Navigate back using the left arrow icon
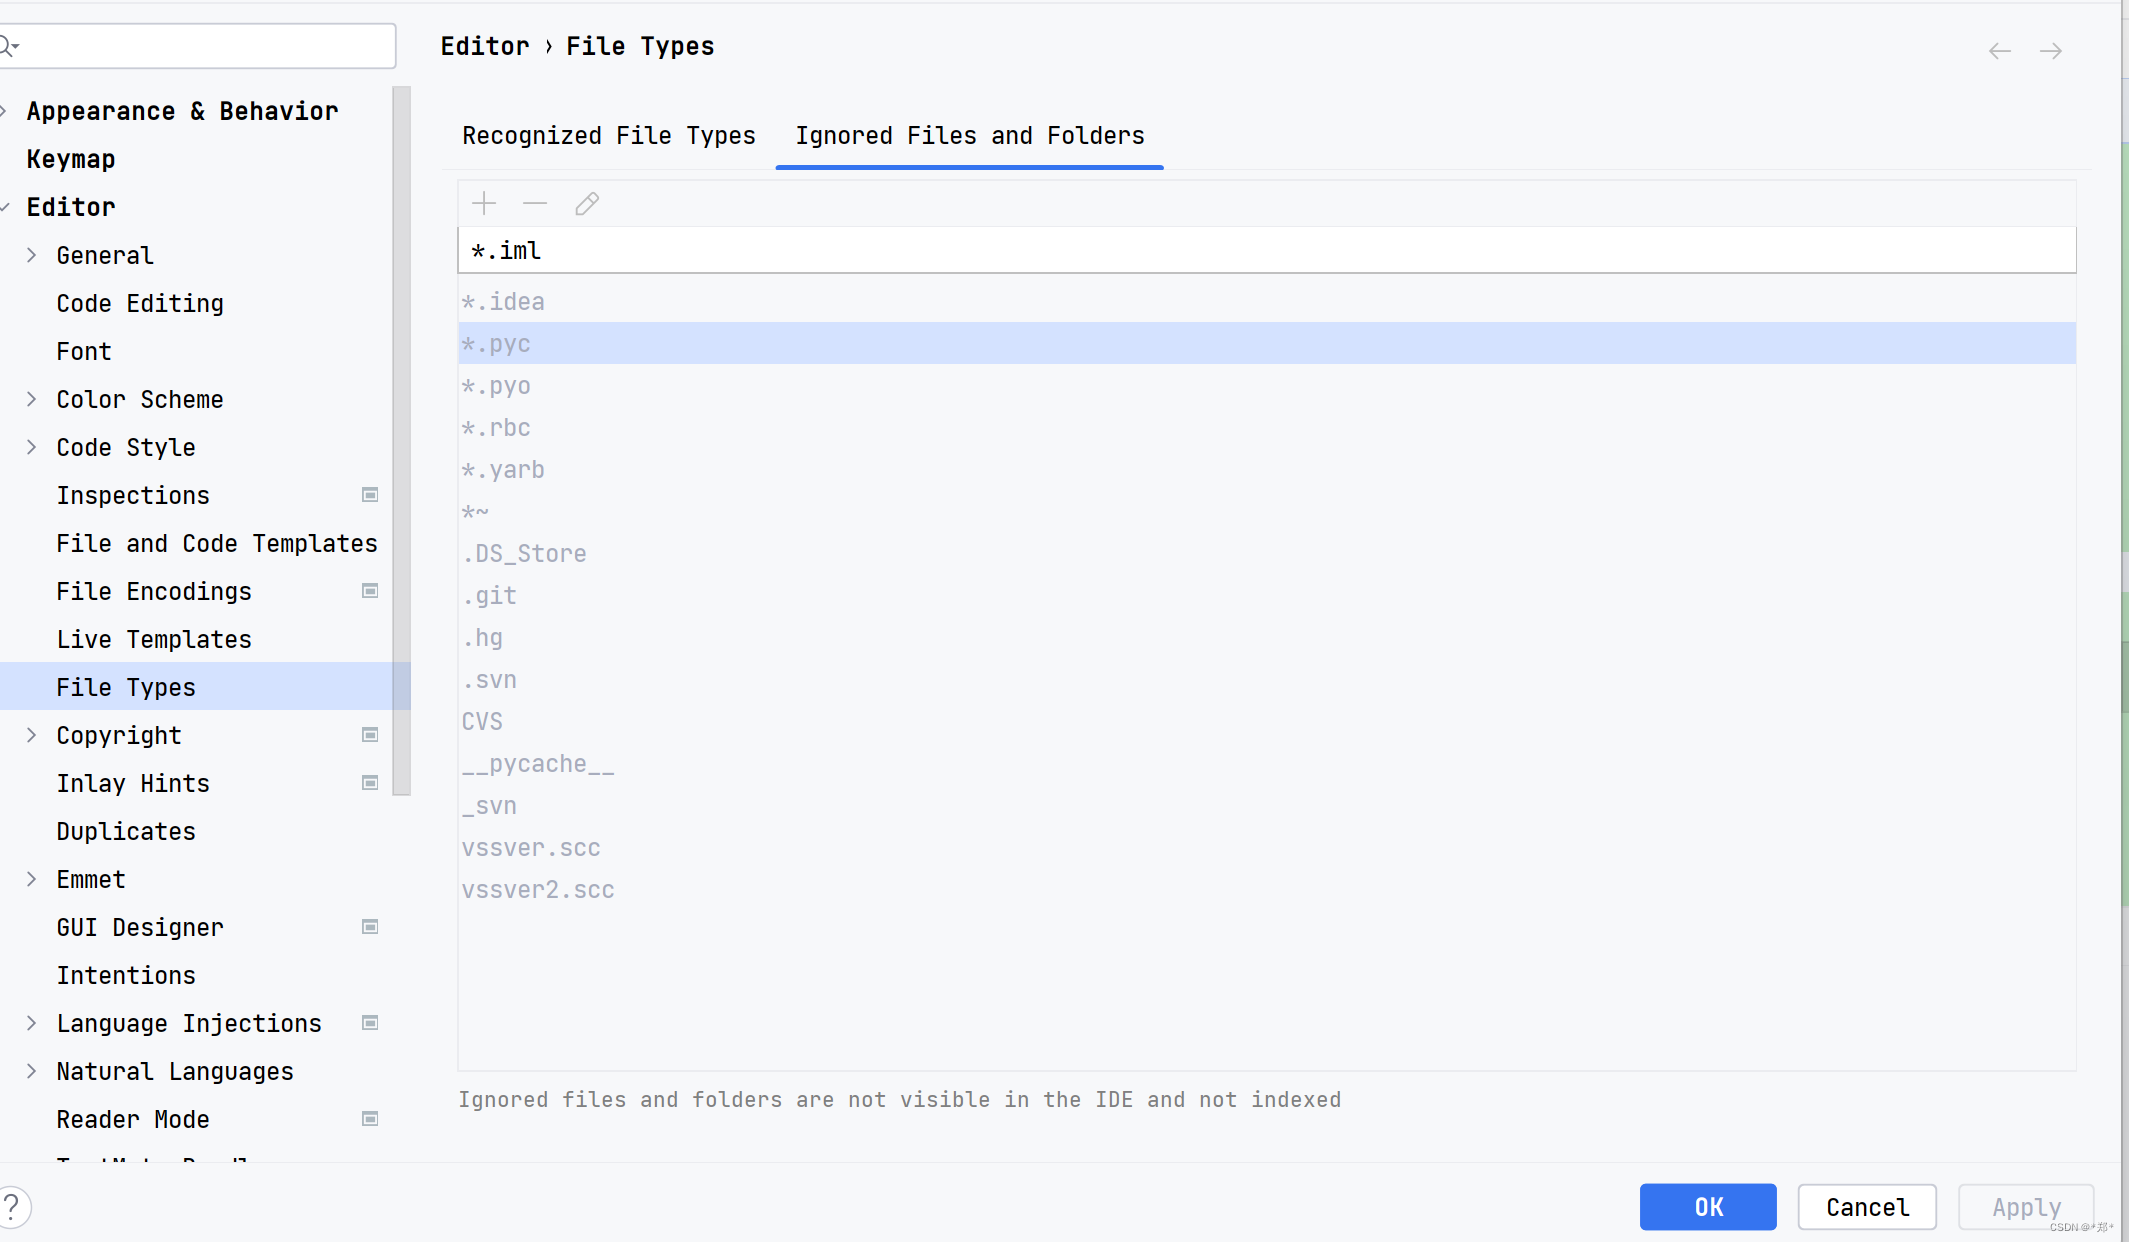This screenshot has height=1242, width=2129. [x=2000, y=50]
